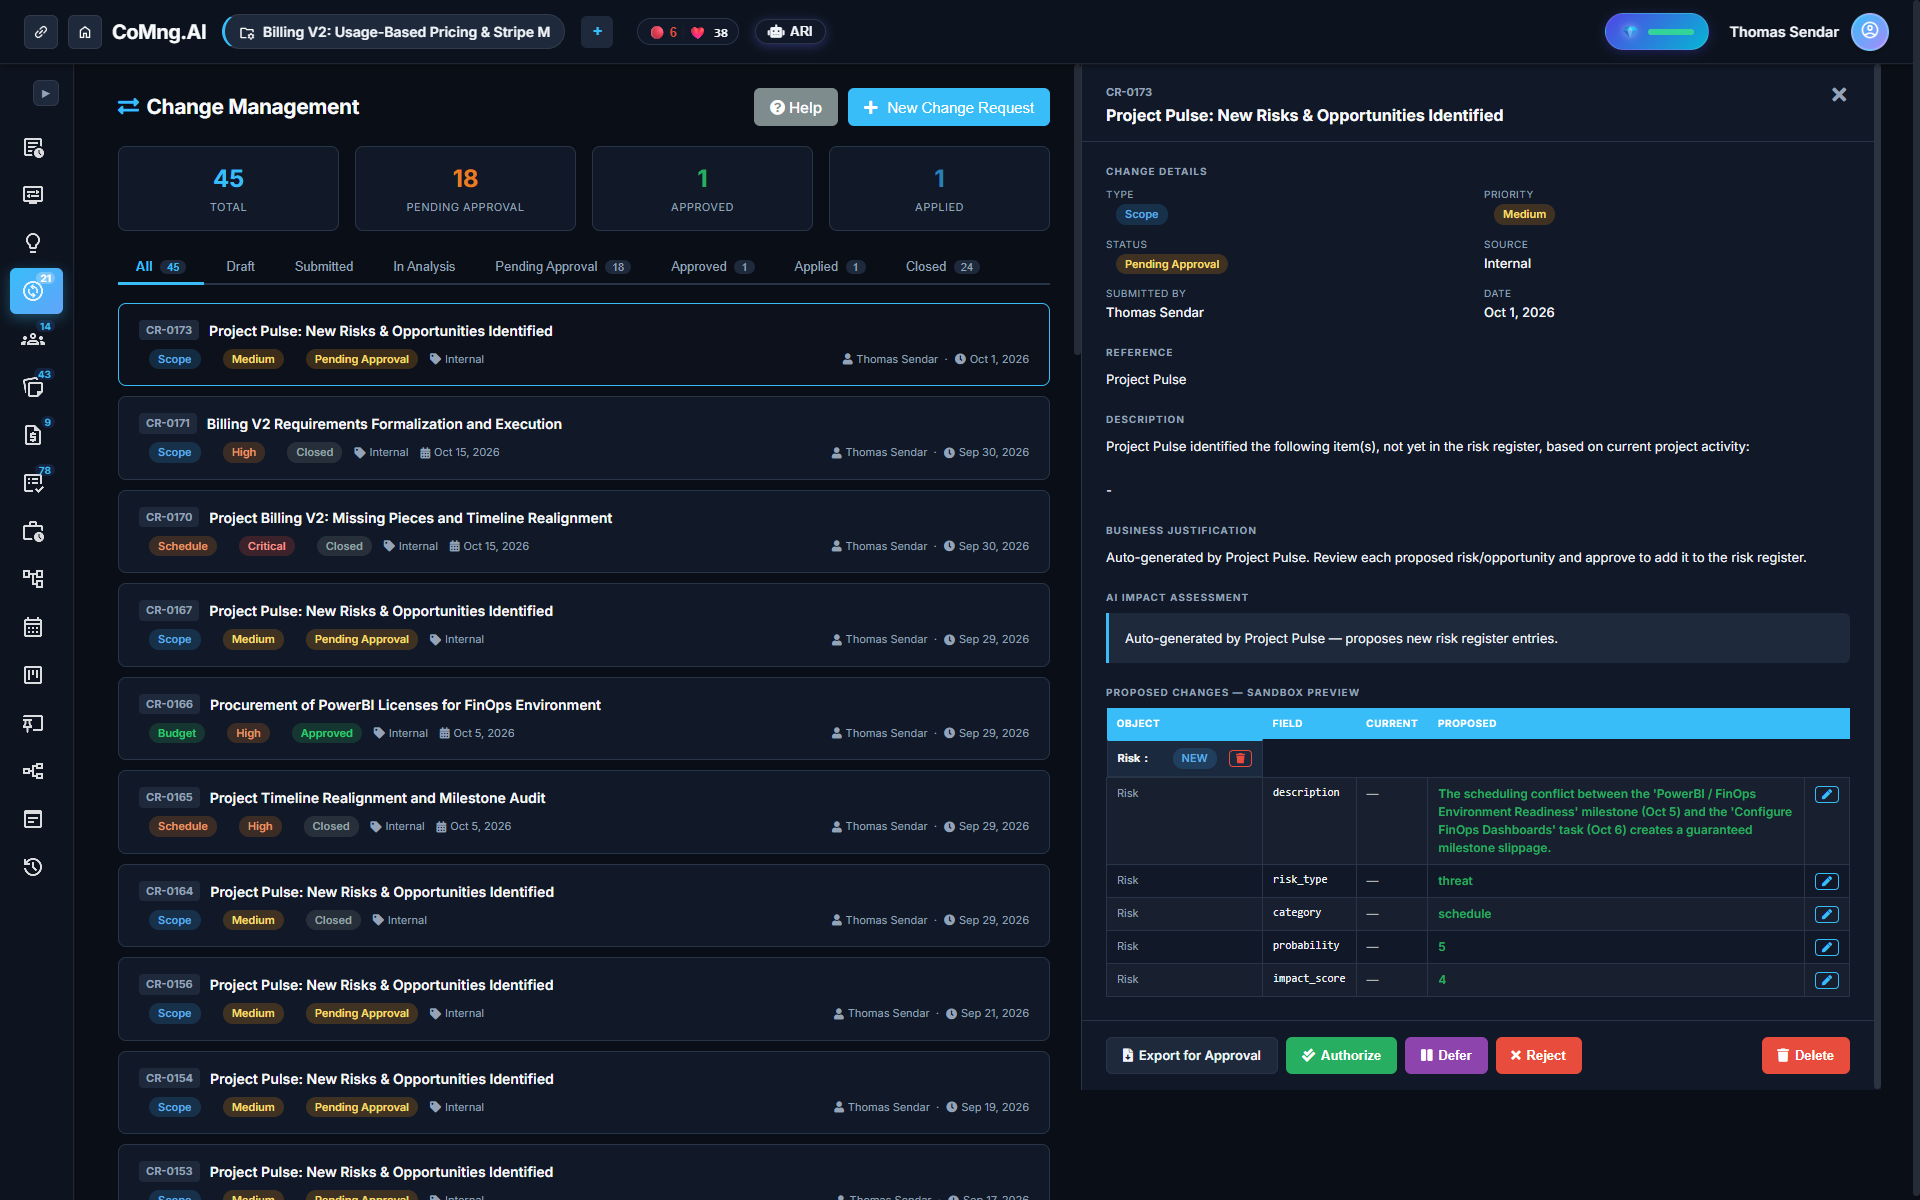
Task: Click Export for Approval
Action: point(1192,1055)
